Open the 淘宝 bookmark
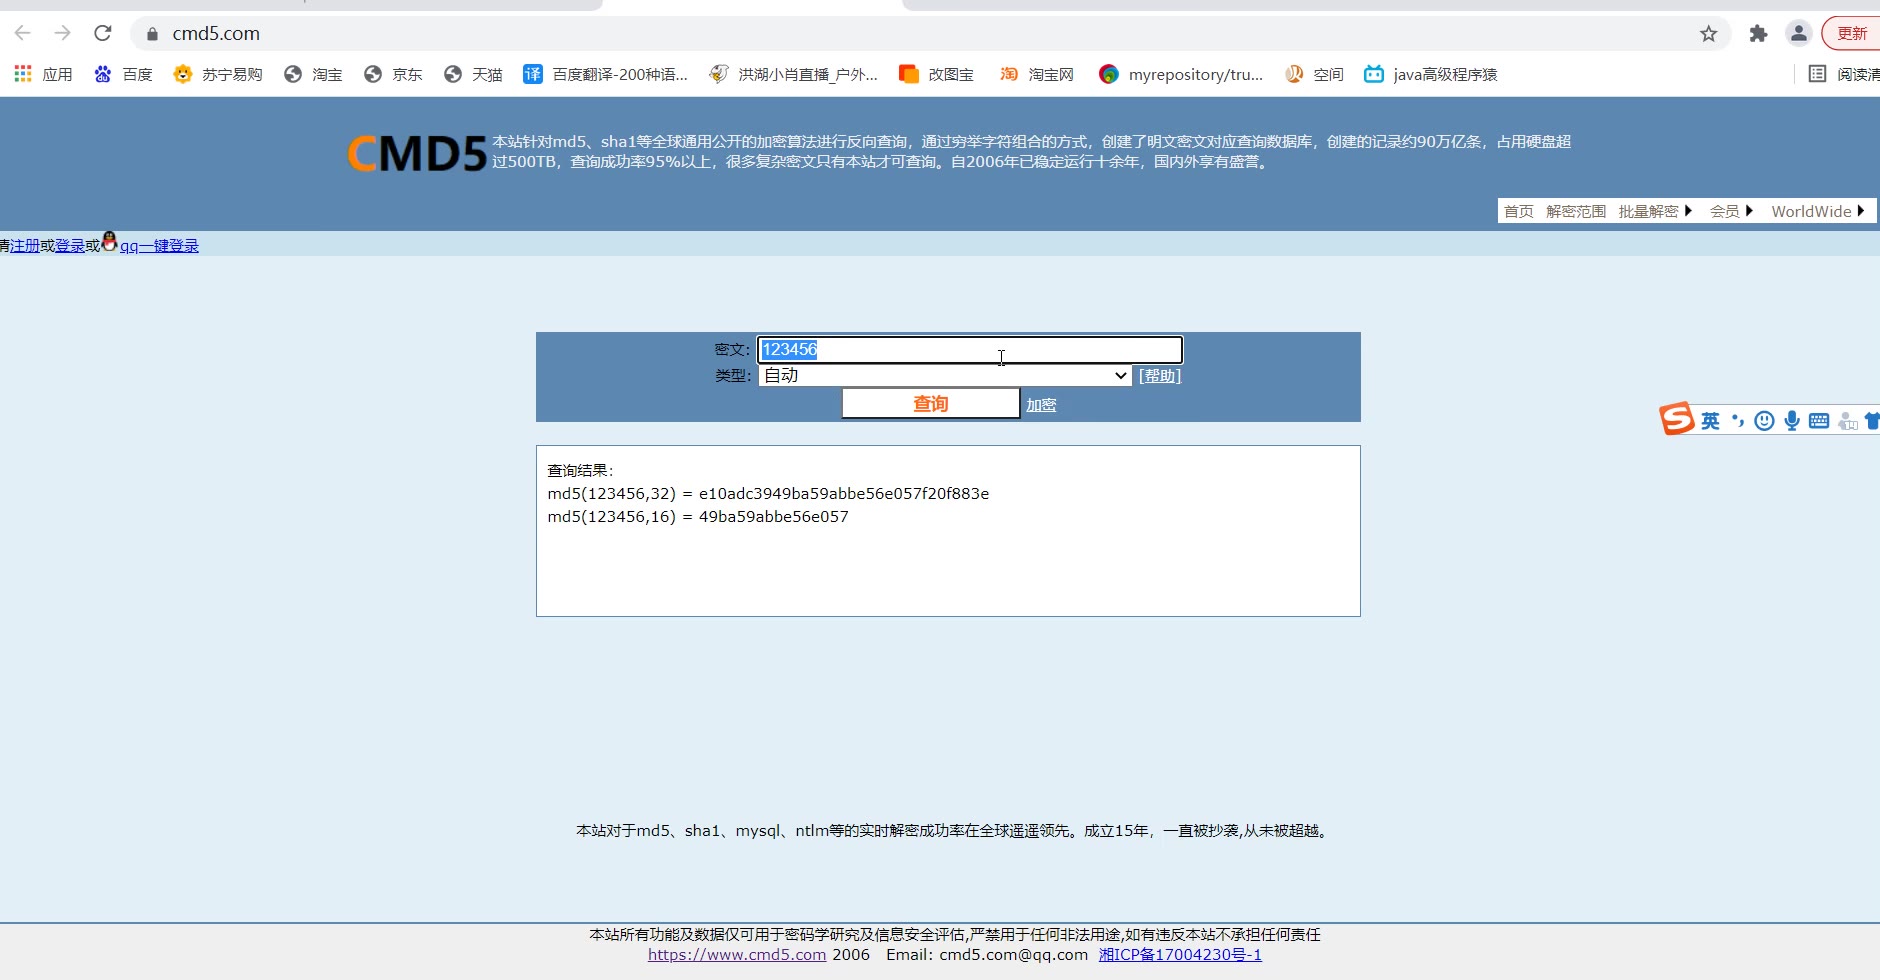 tap(313, 74)
